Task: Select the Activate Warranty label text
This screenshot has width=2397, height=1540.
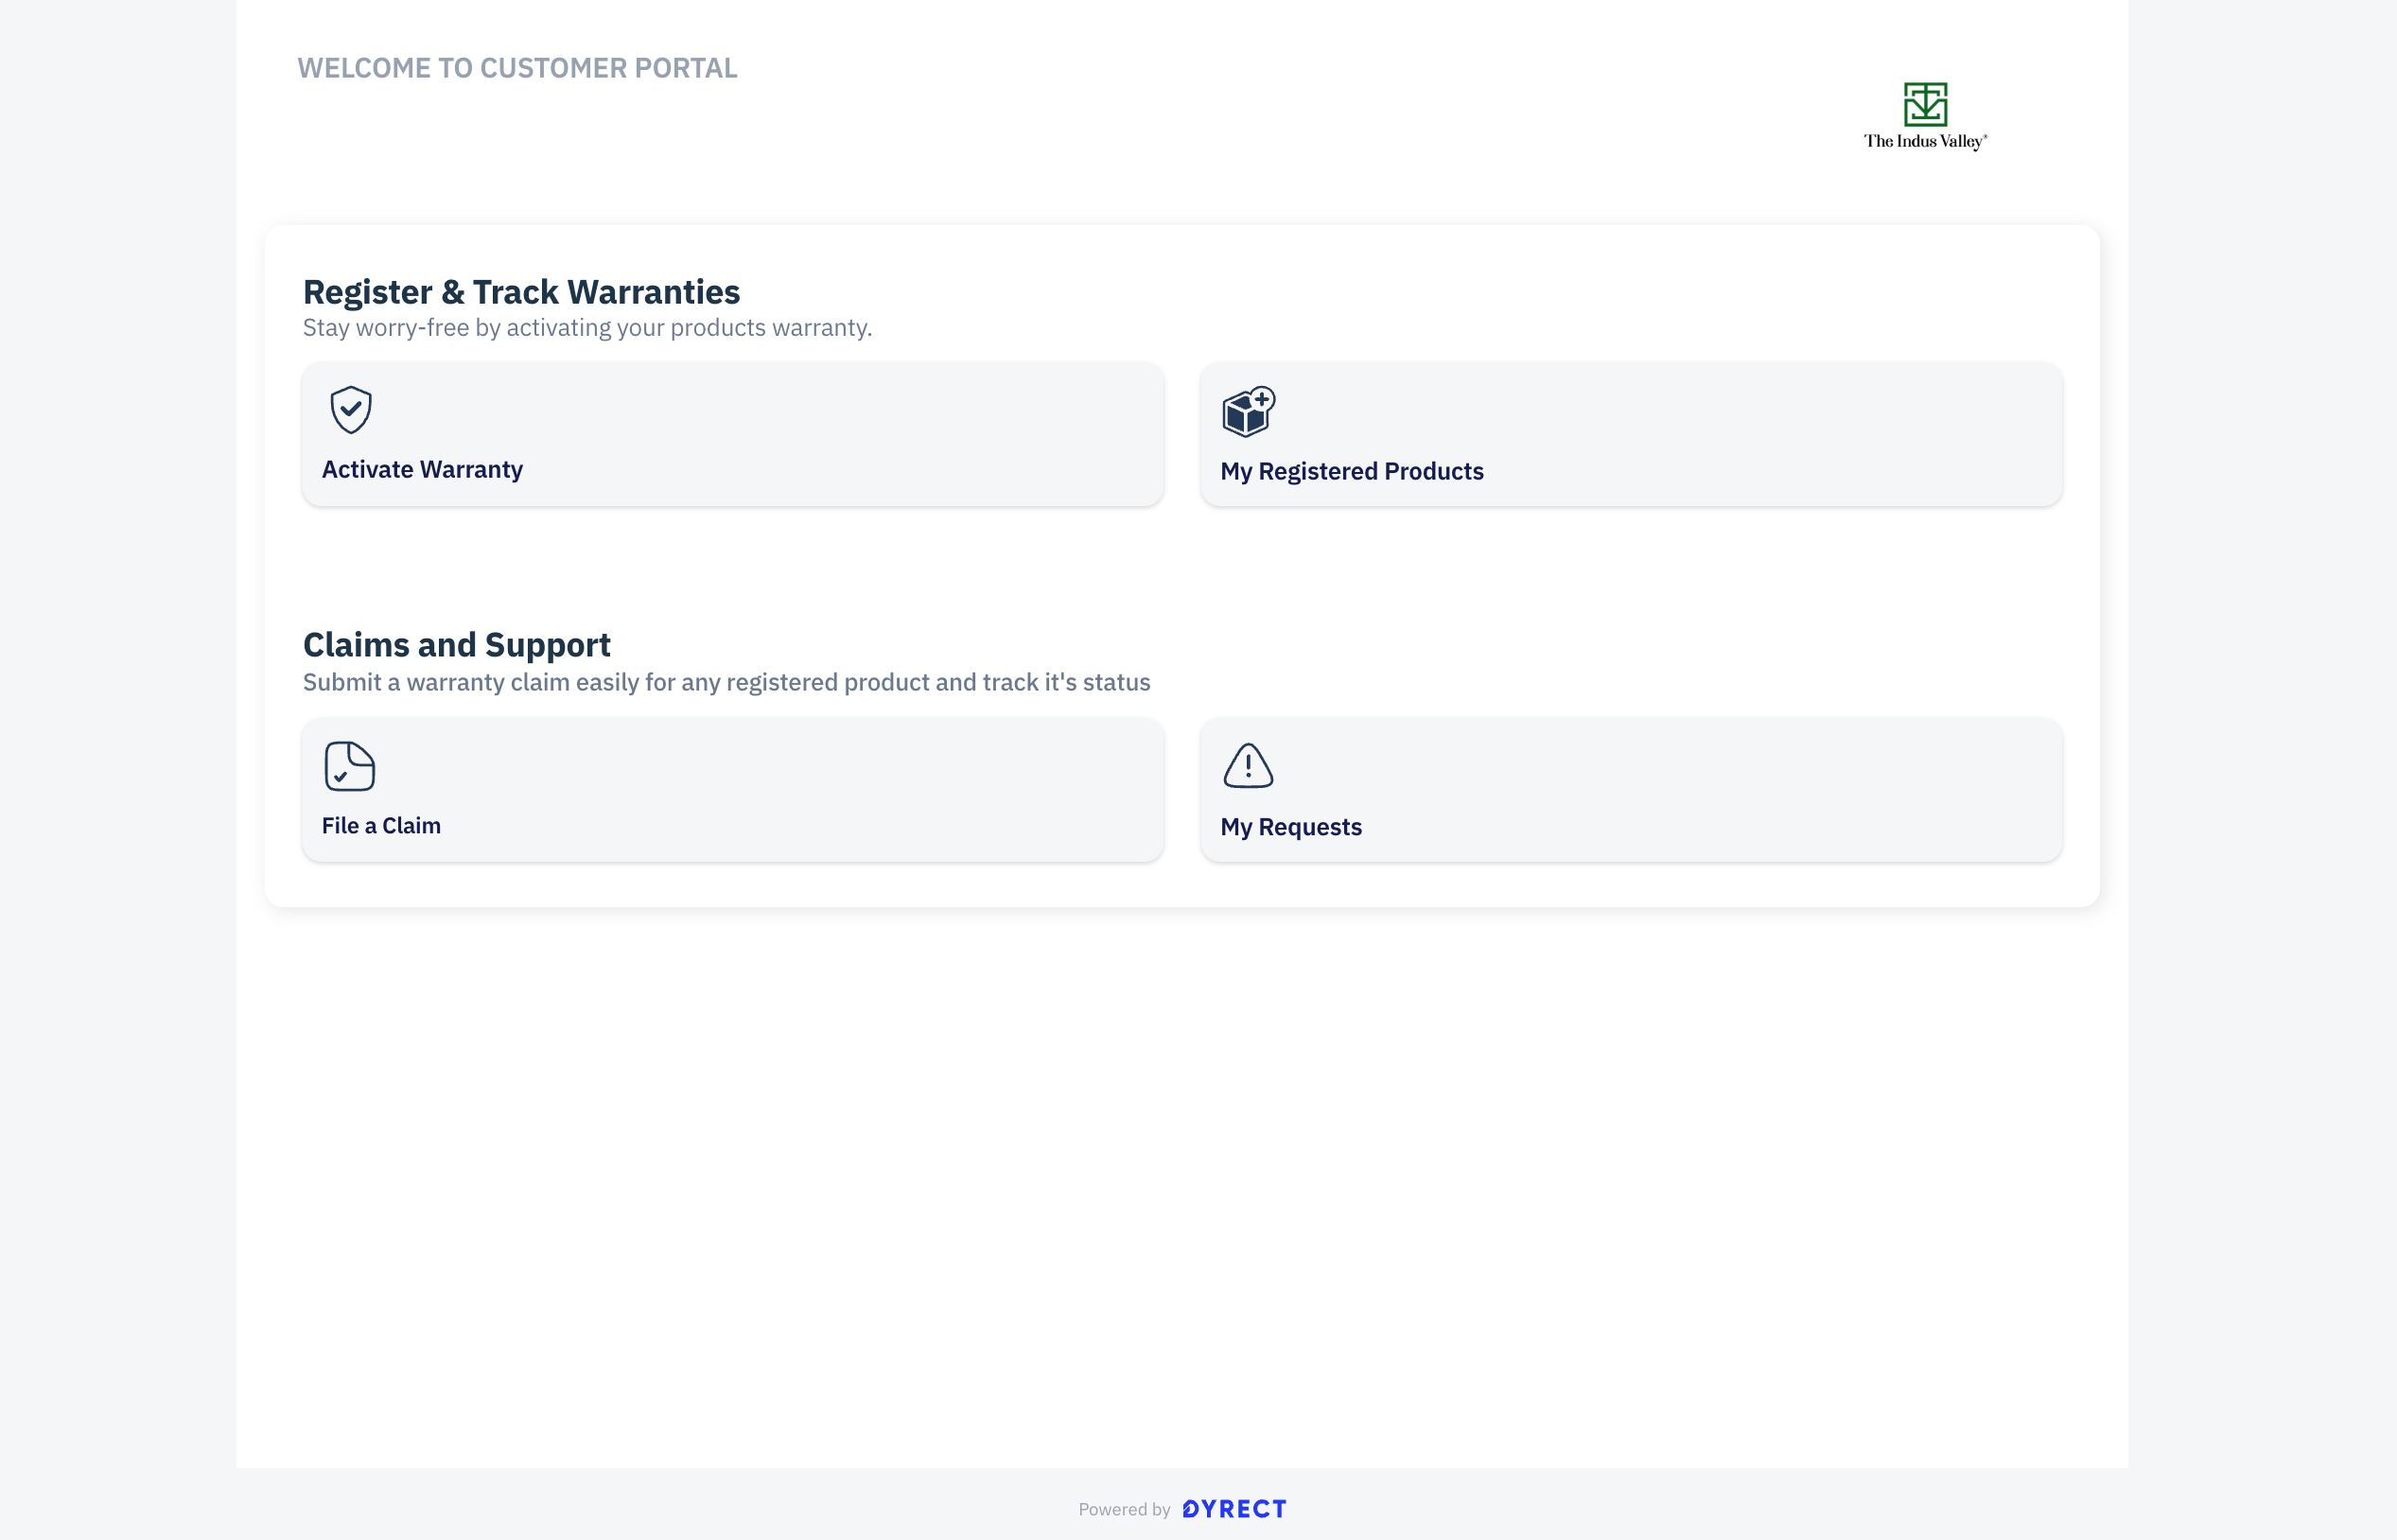Action: tap(422, 470)
